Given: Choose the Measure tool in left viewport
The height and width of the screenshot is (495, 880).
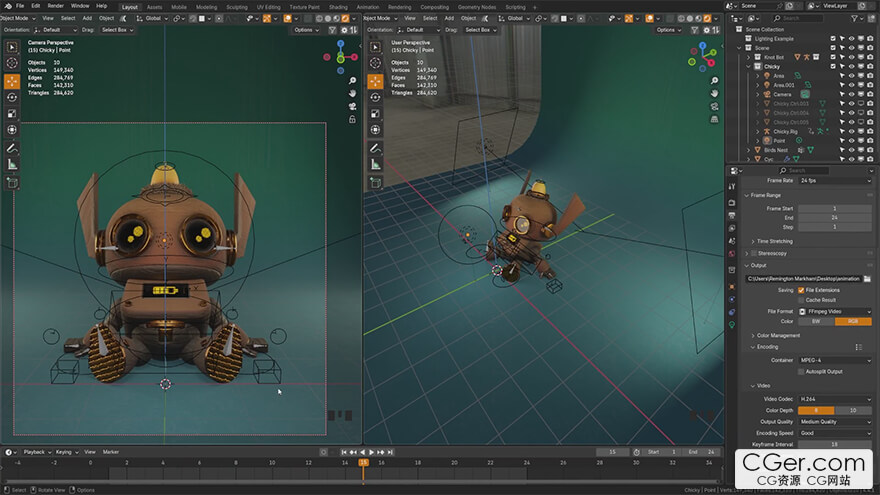Looking at the screenshot, I should 12,163.
